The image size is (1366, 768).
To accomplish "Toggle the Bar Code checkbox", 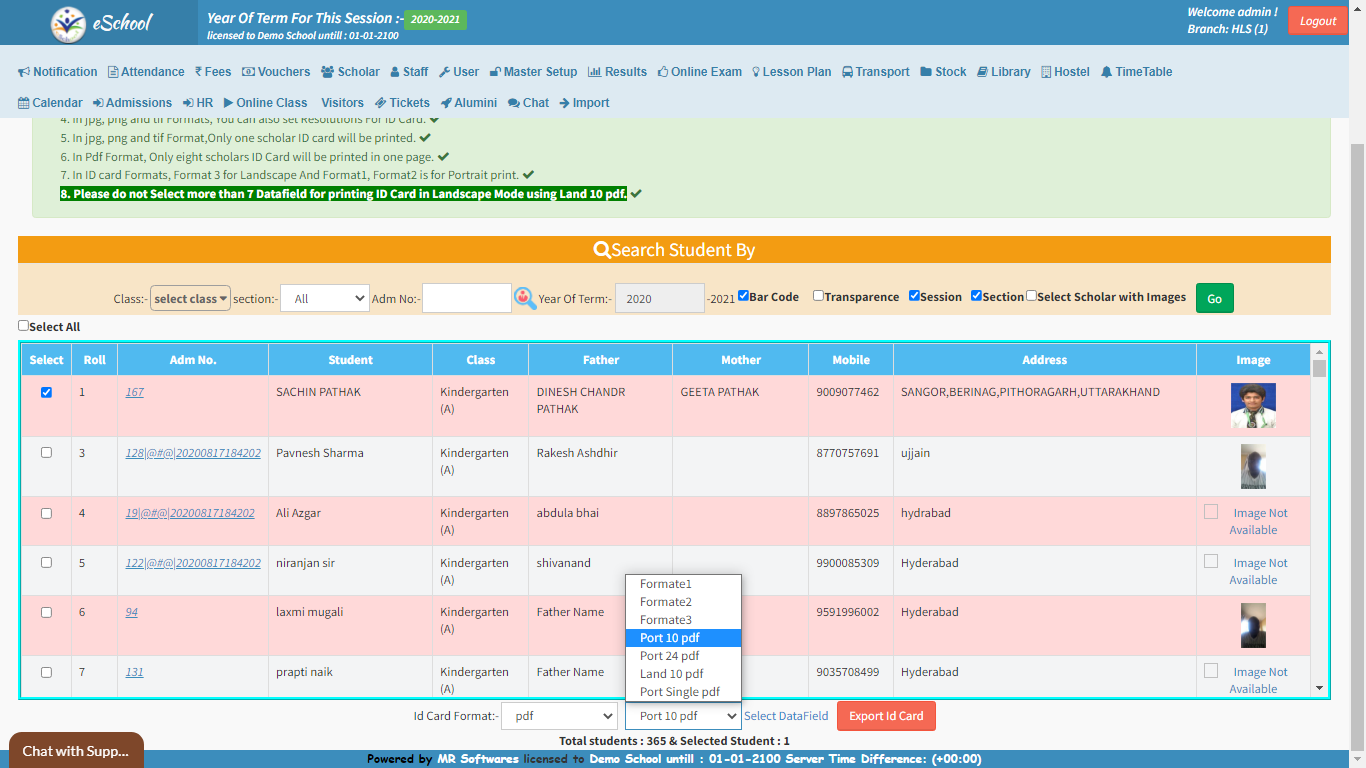I will click(x=743, y=296).
